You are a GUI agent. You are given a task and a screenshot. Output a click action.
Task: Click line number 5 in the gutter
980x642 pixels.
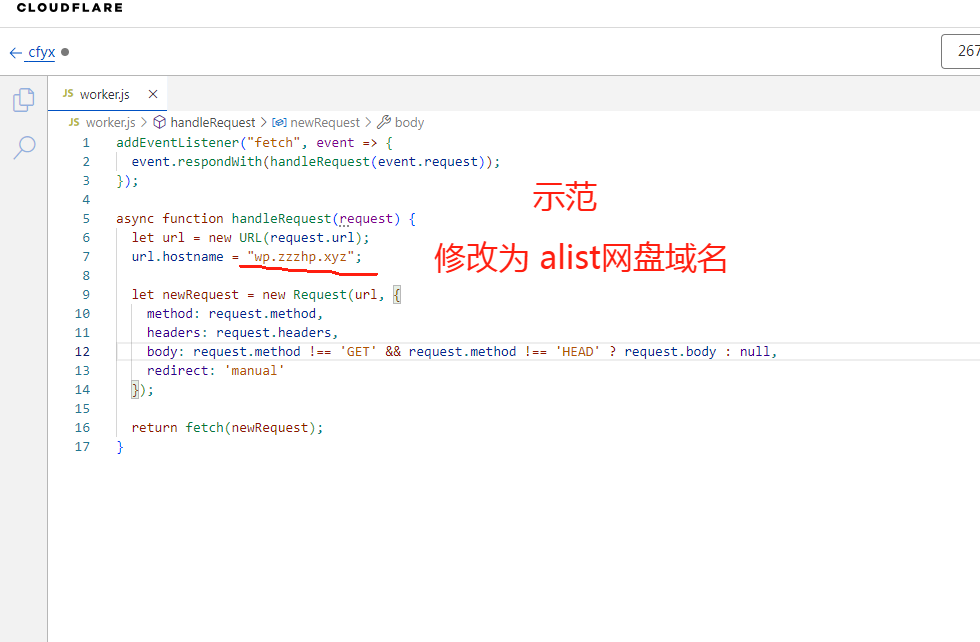(86, 219)
